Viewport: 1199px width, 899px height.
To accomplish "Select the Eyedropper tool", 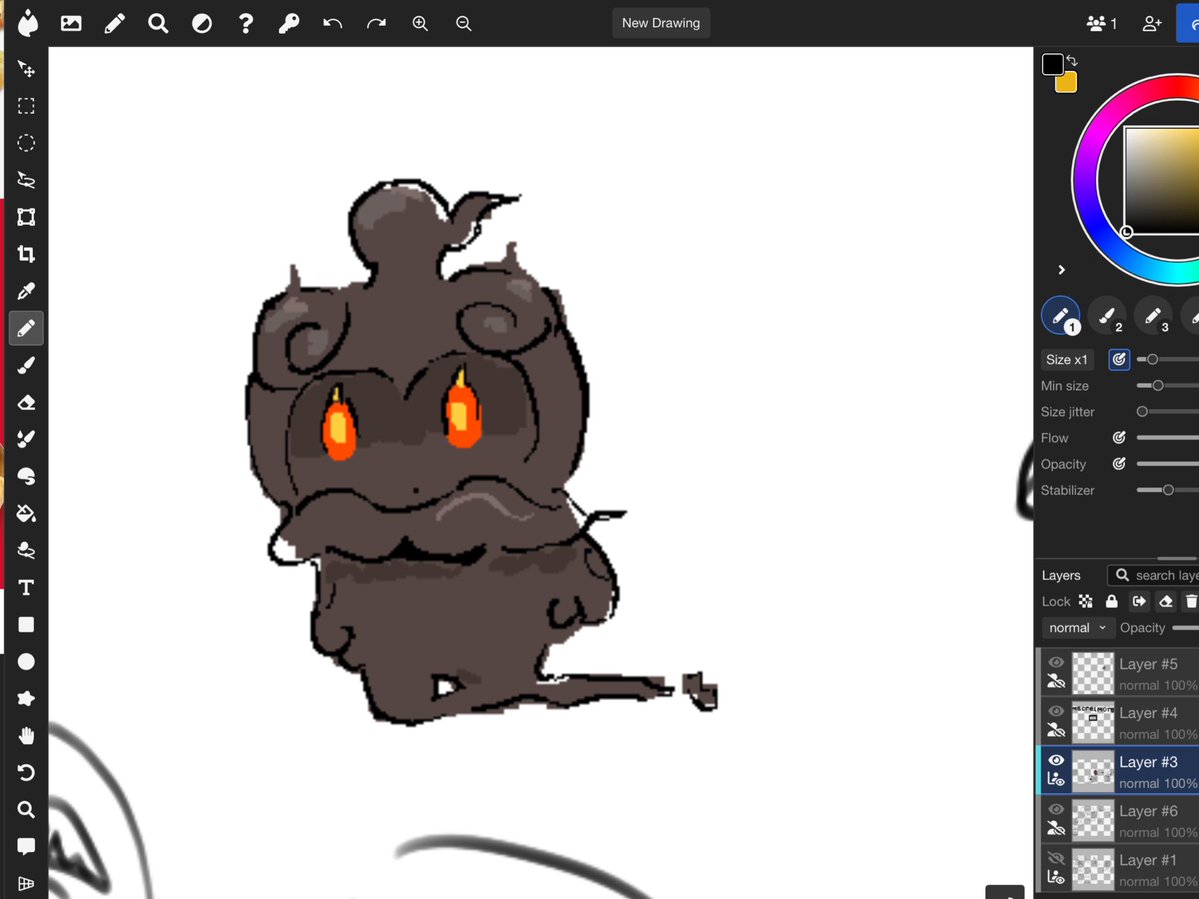I will [x=26, y=291].
